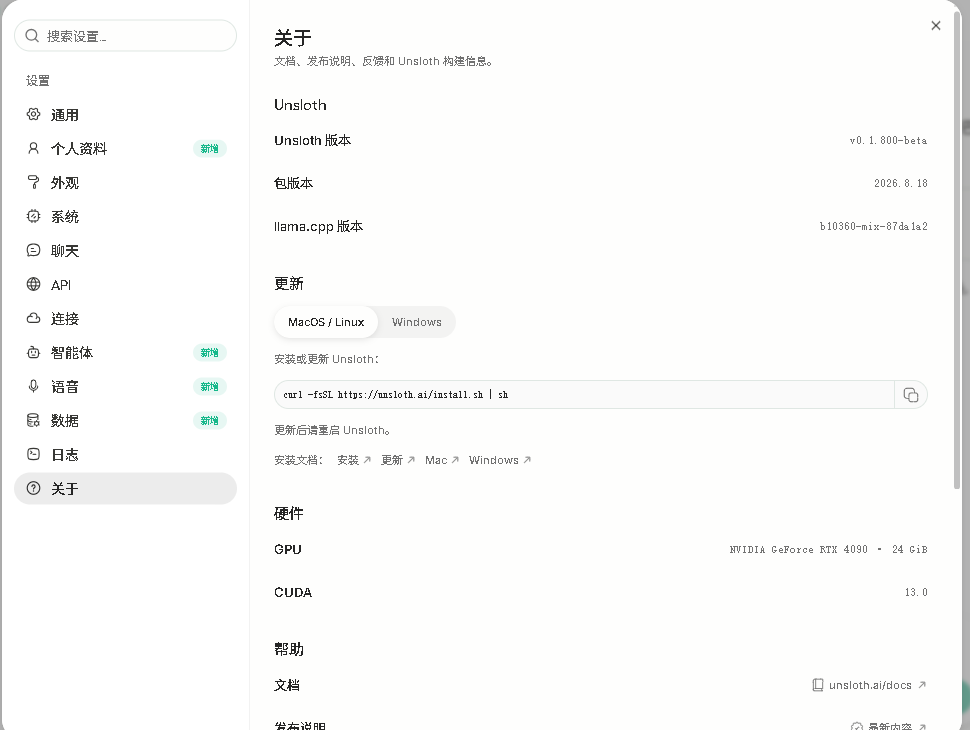970x730 pixels.
Task: Go to 数据 settings
Action: [x=126, y=421]
